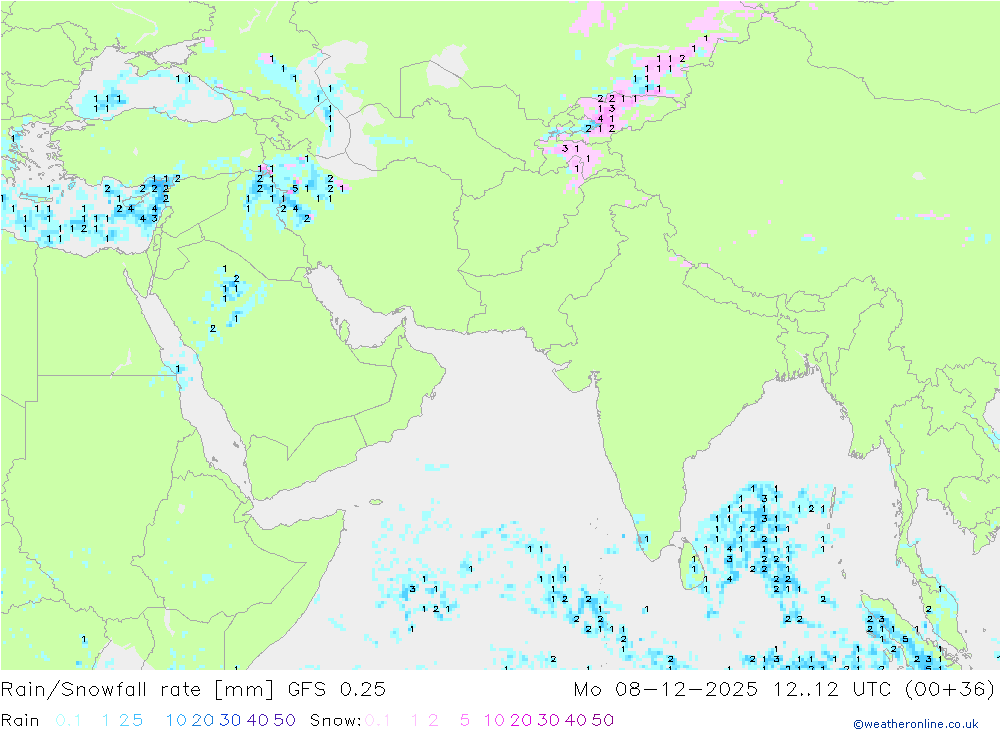
Task: Select the snow legend value 30
Action: 548,720
